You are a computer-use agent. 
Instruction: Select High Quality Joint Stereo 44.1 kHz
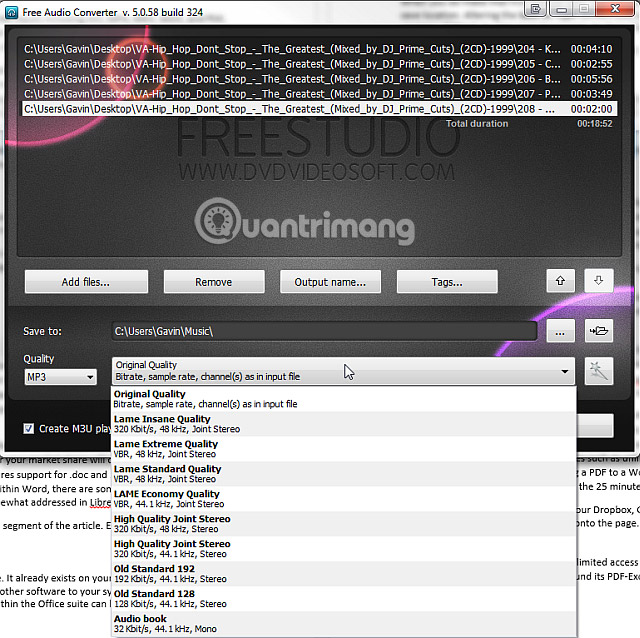pos(344,549)
